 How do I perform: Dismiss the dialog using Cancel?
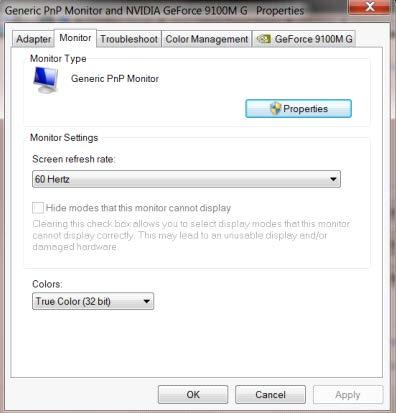(270, 395)
